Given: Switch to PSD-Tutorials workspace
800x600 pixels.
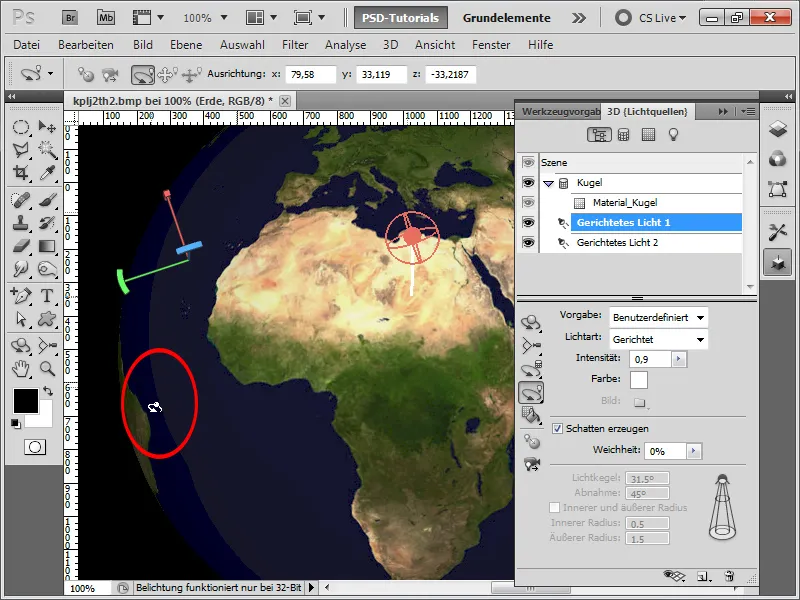Looking at the screenshot, I should (x=401, y=18).
